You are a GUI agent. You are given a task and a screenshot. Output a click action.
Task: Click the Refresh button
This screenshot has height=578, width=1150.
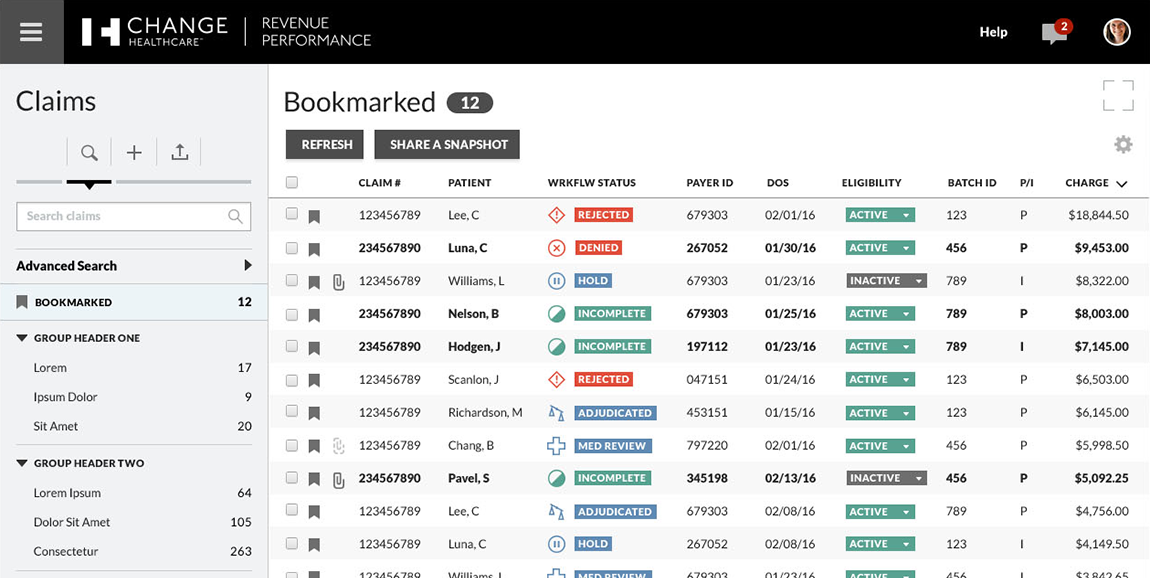[327, 145]
